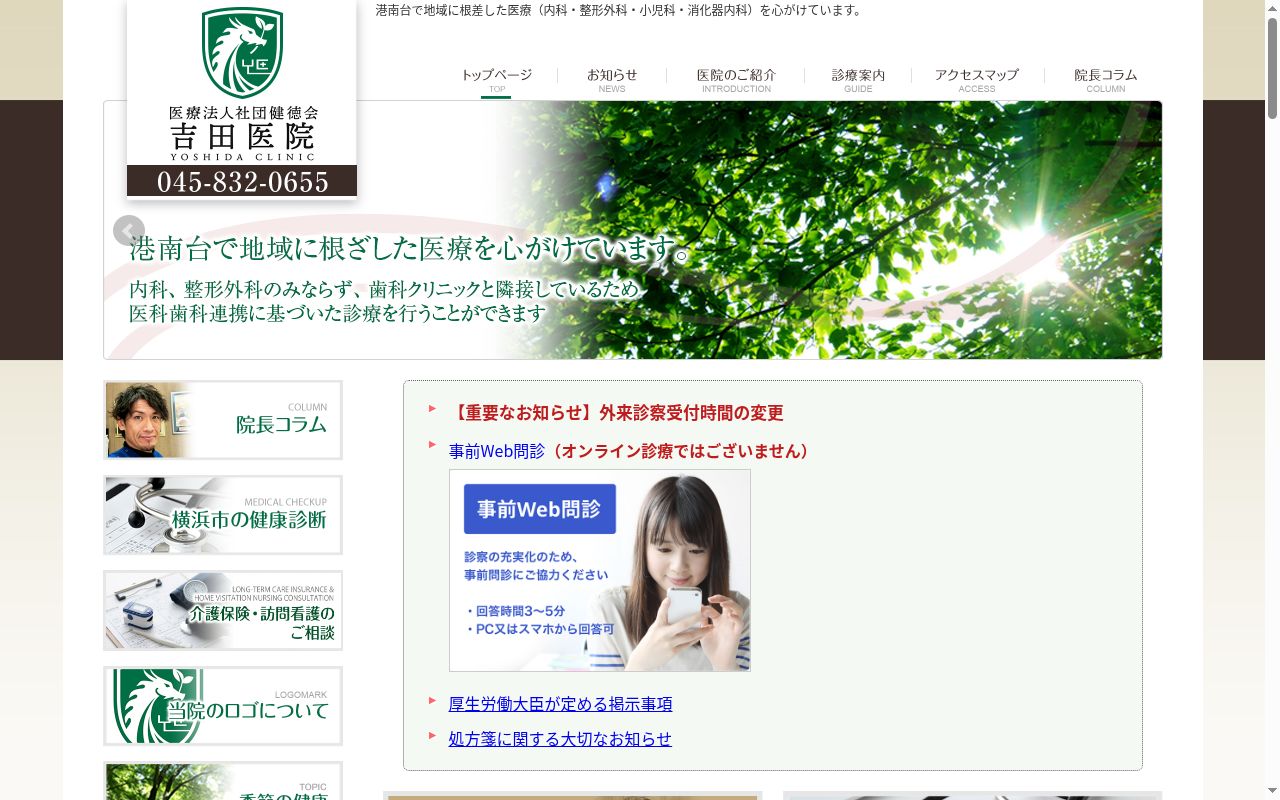
Task: Click the 事前Web問診 image banner
Action: pyautogui.click(x=600, y=570)
